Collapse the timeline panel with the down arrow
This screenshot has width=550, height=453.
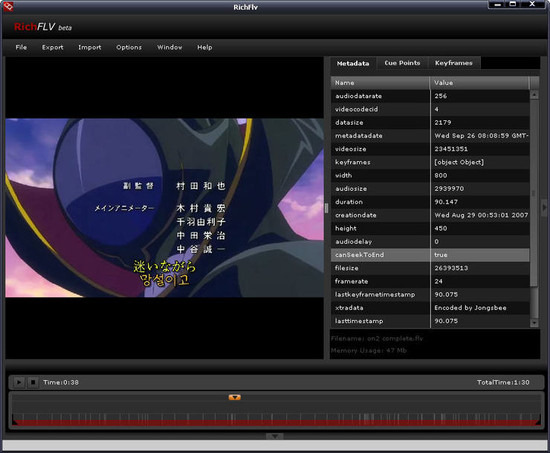275,436
